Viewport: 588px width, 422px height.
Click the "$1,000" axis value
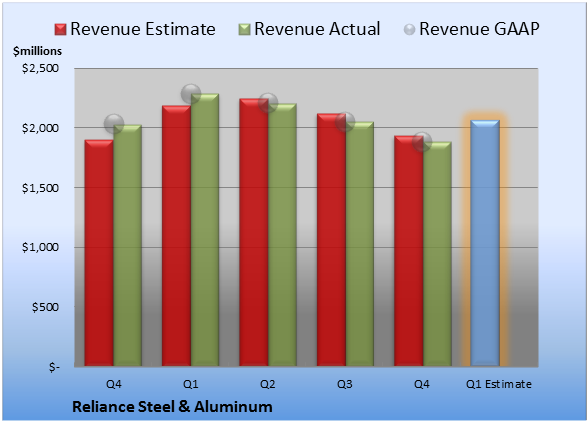(40, 247)
